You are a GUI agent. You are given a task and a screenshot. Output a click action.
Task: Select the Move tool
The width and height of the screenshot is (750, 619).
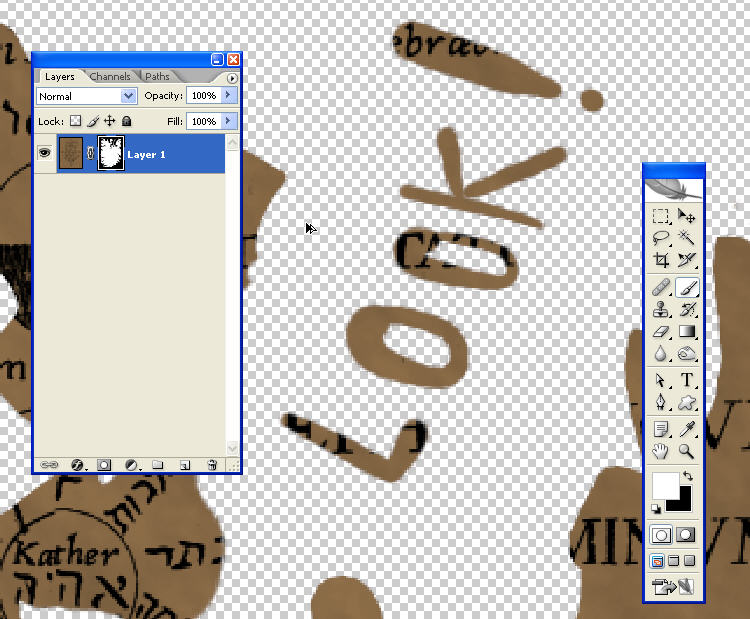pyautogui.click(x=687, y=216)
